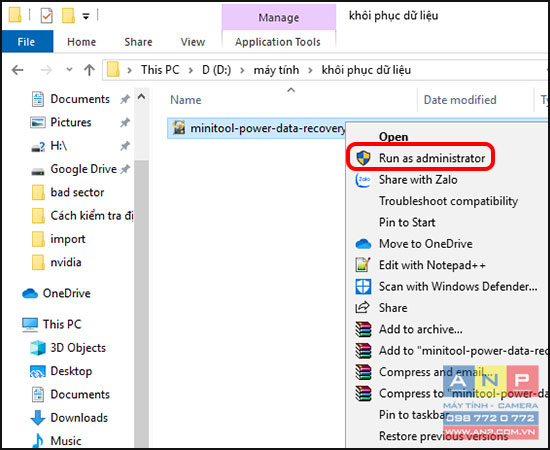Choose Compress to "minitool-power-da..." and email
The image size is (550, 450).
tap(463, 394)
